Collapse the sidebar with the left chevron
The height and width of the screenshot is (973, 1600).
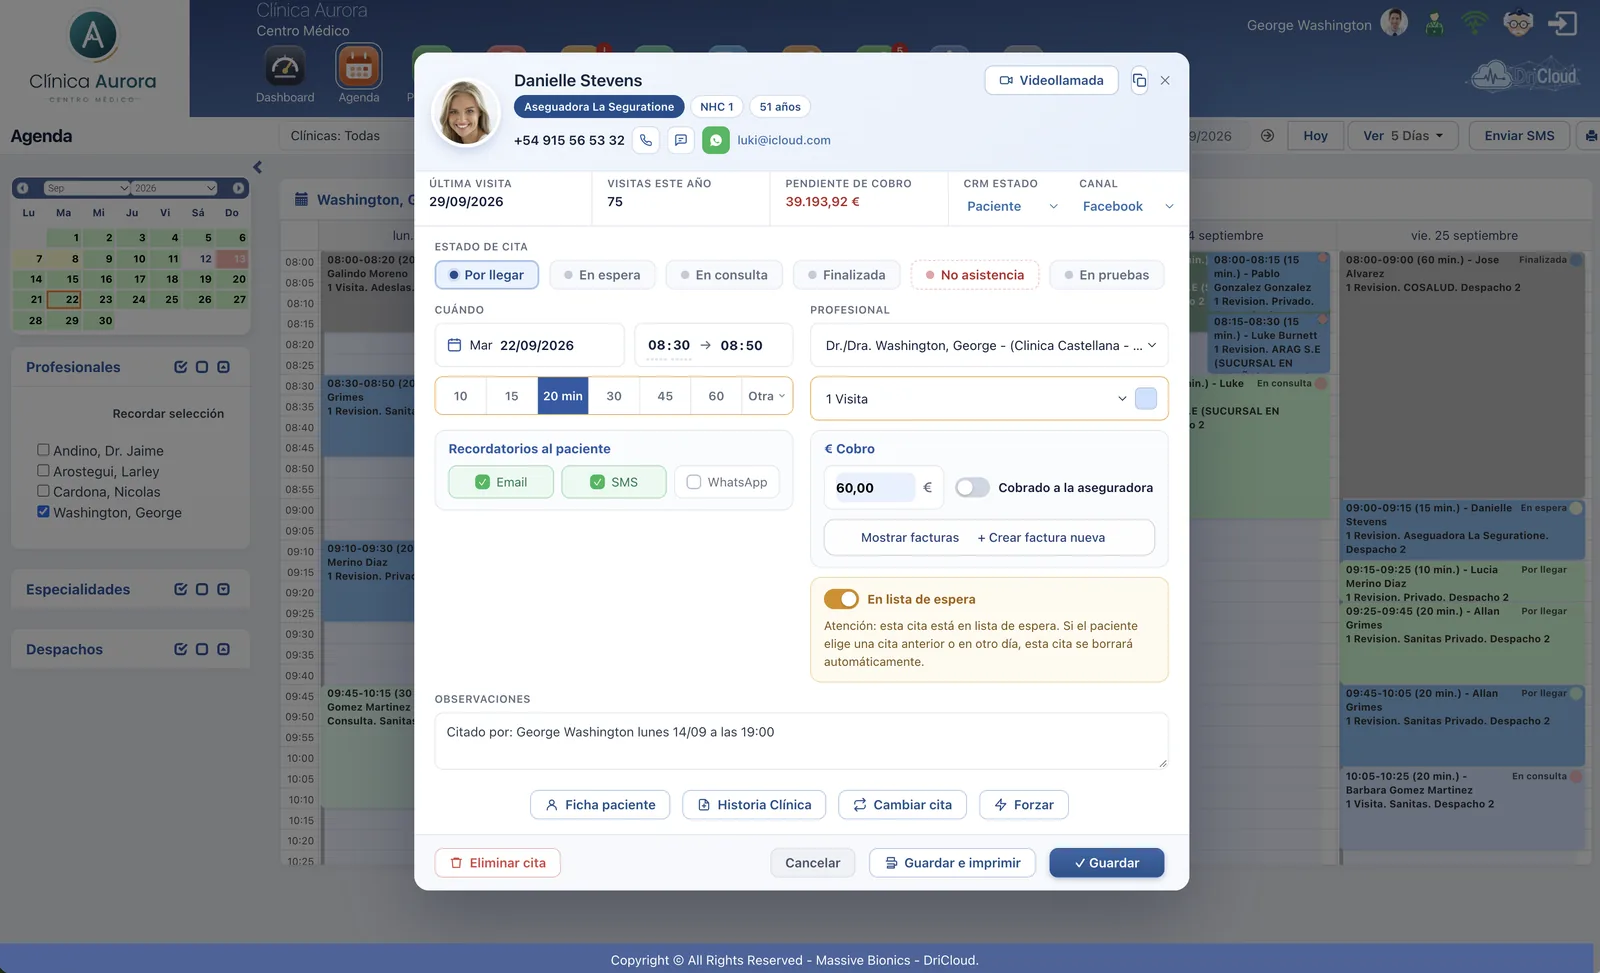(257, 167)
